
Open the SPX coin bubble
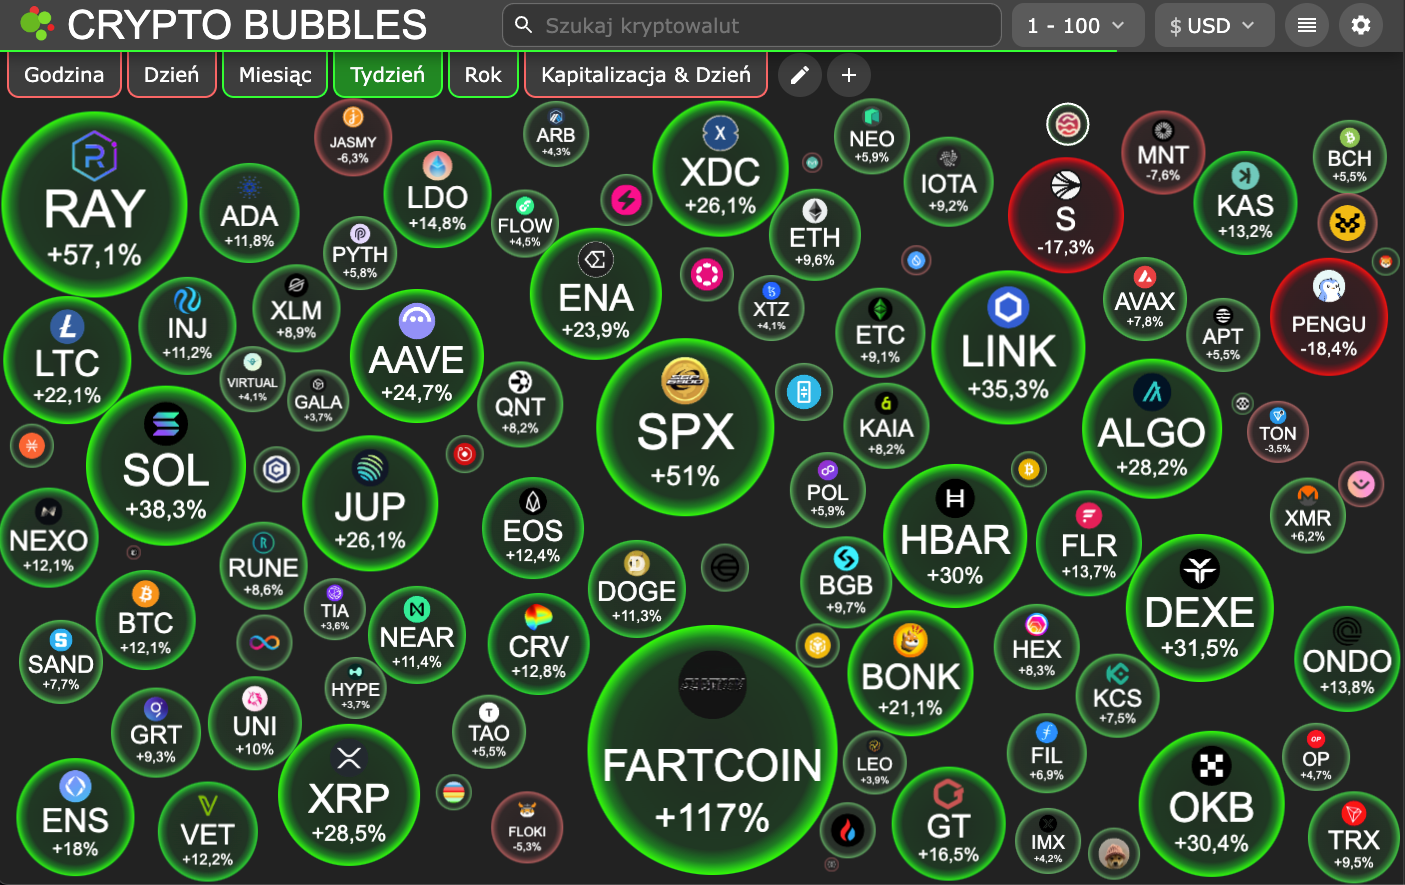(x=685, y=428)
